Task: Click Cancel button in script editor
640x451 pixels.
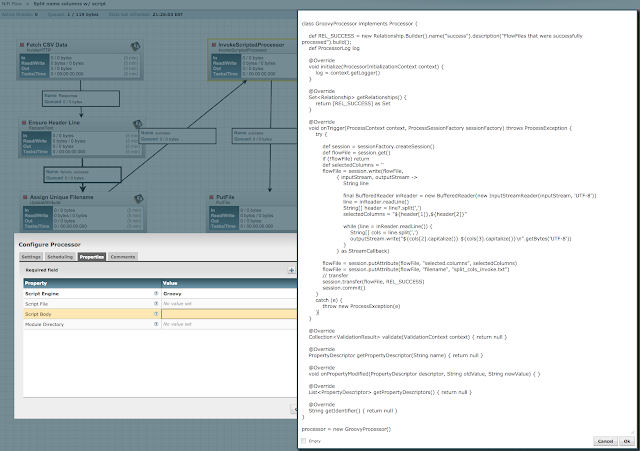Action: tap(605, 441)
